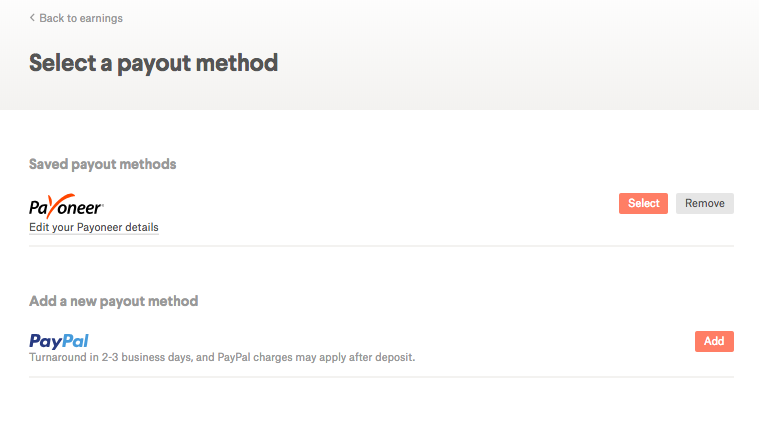Click the divider line below the PayPal row
759x431 pixels.
(x=381, y=376)
